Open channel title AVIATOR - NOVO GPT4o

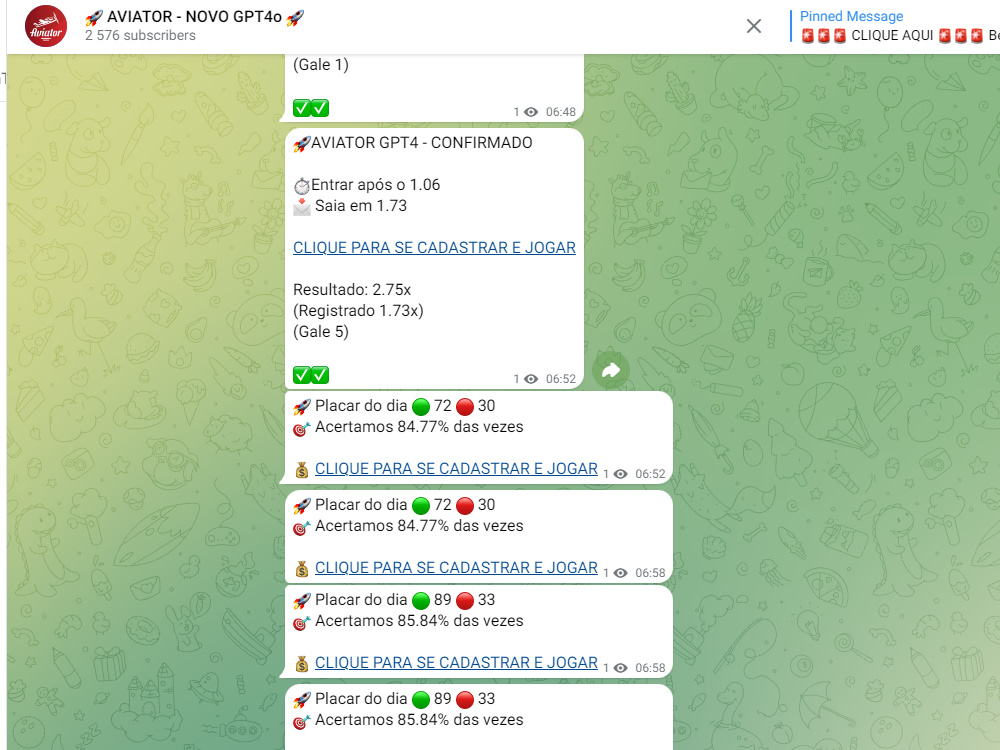tap(195, 17)
